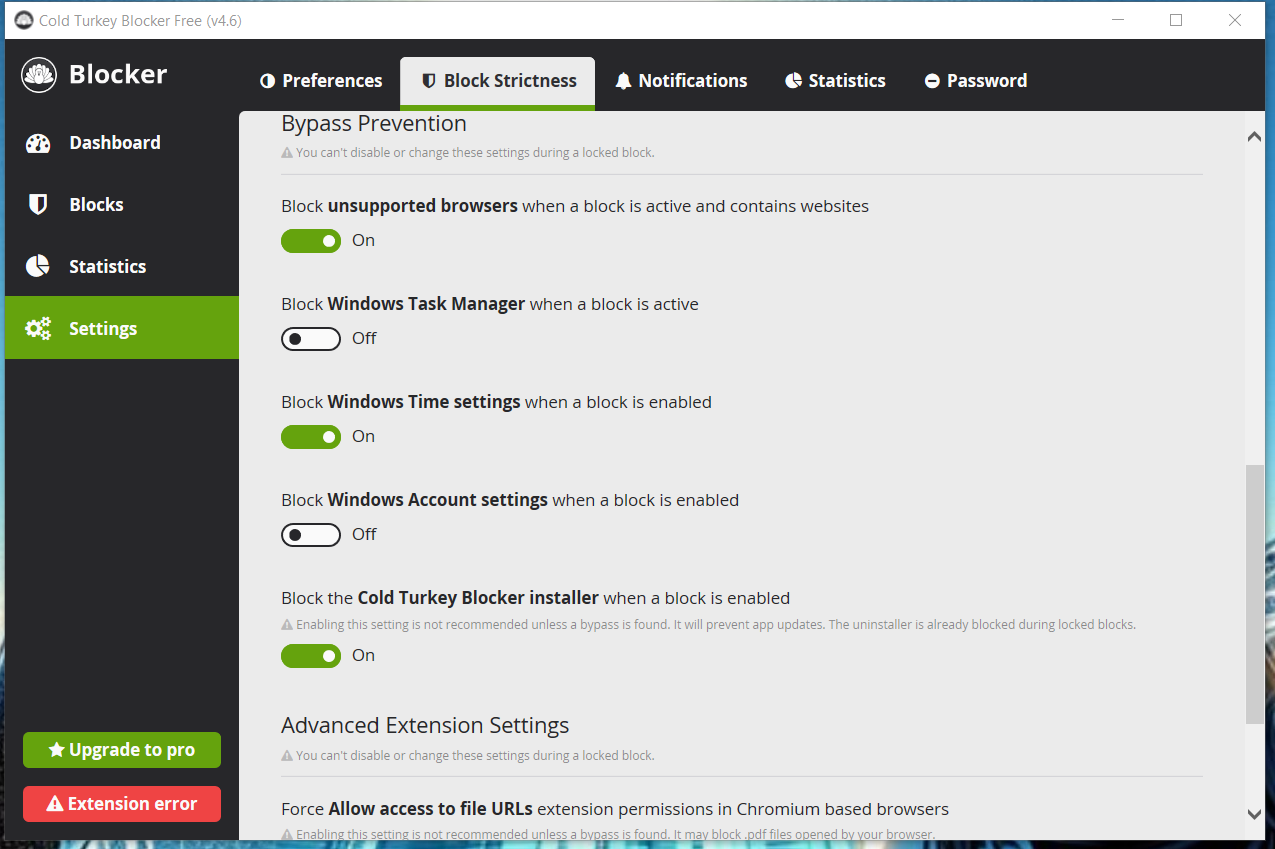This screenshot has height=849, width=1275.
Task: Click the Block Windows Account settings label
Action: point(510,501)
